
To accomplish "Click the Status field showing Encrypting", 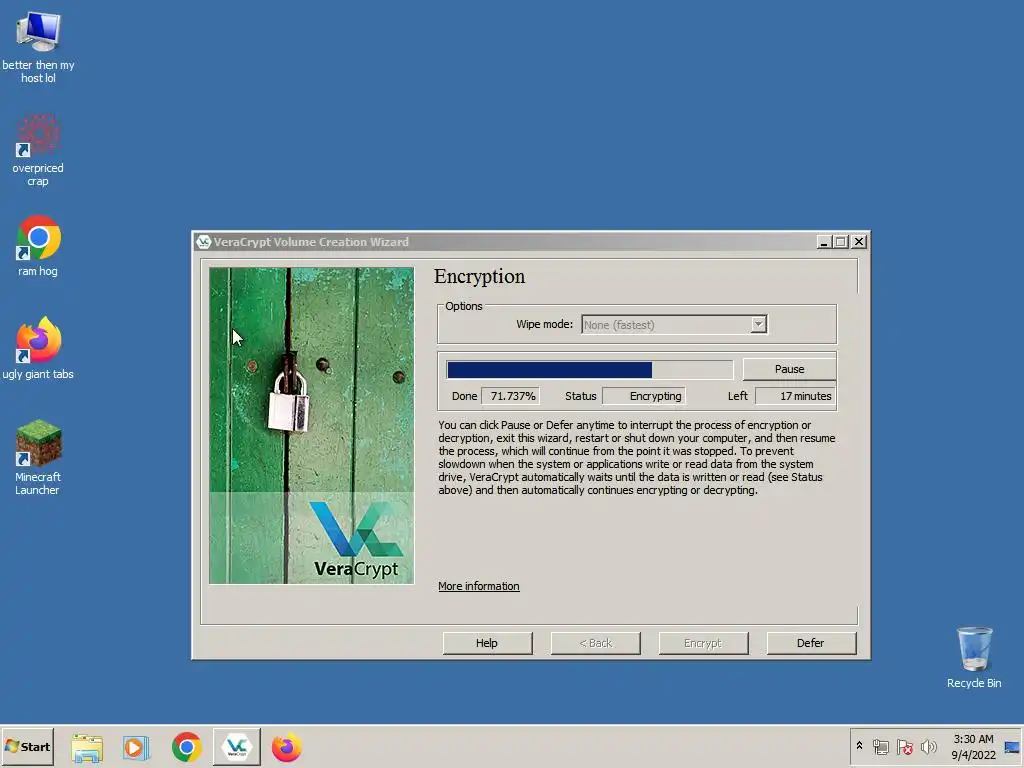I will point(644,396).
